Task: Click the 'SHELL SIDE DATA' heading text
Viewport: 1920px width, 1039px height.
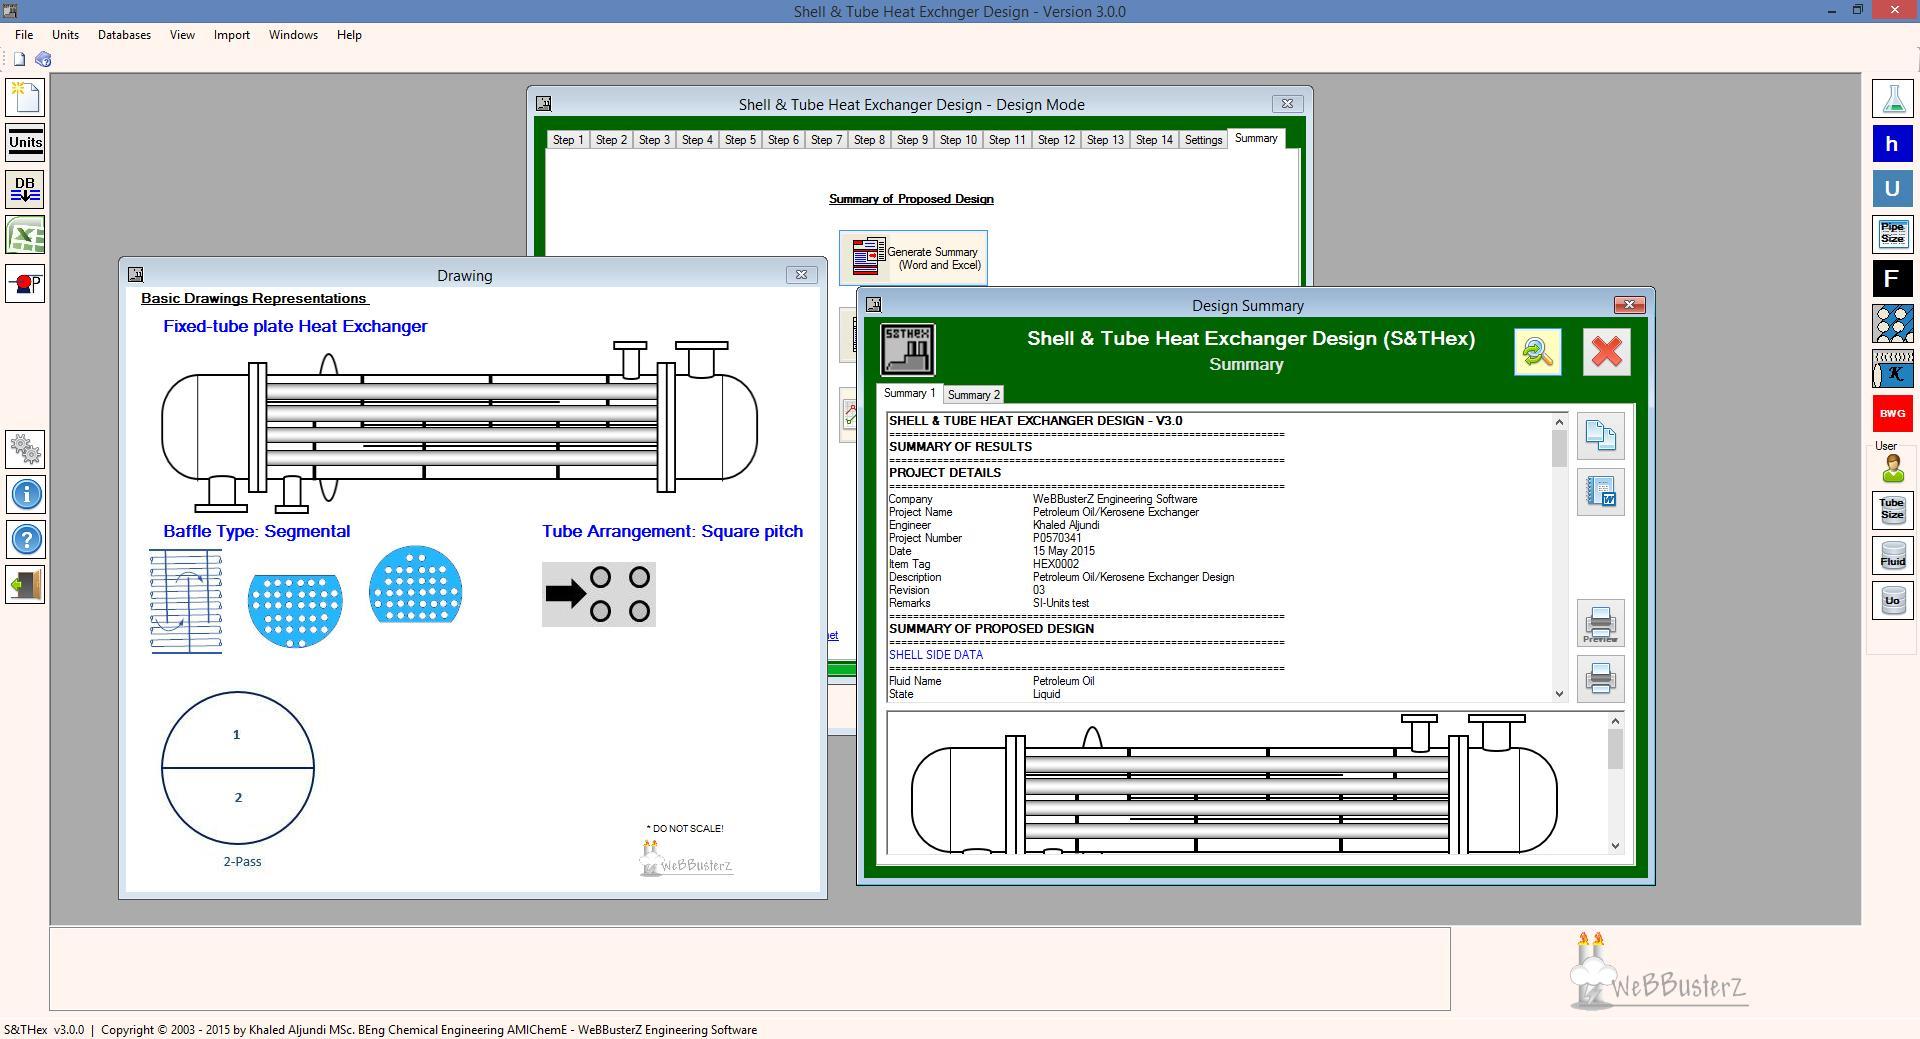Action: [x=936, y=655]
